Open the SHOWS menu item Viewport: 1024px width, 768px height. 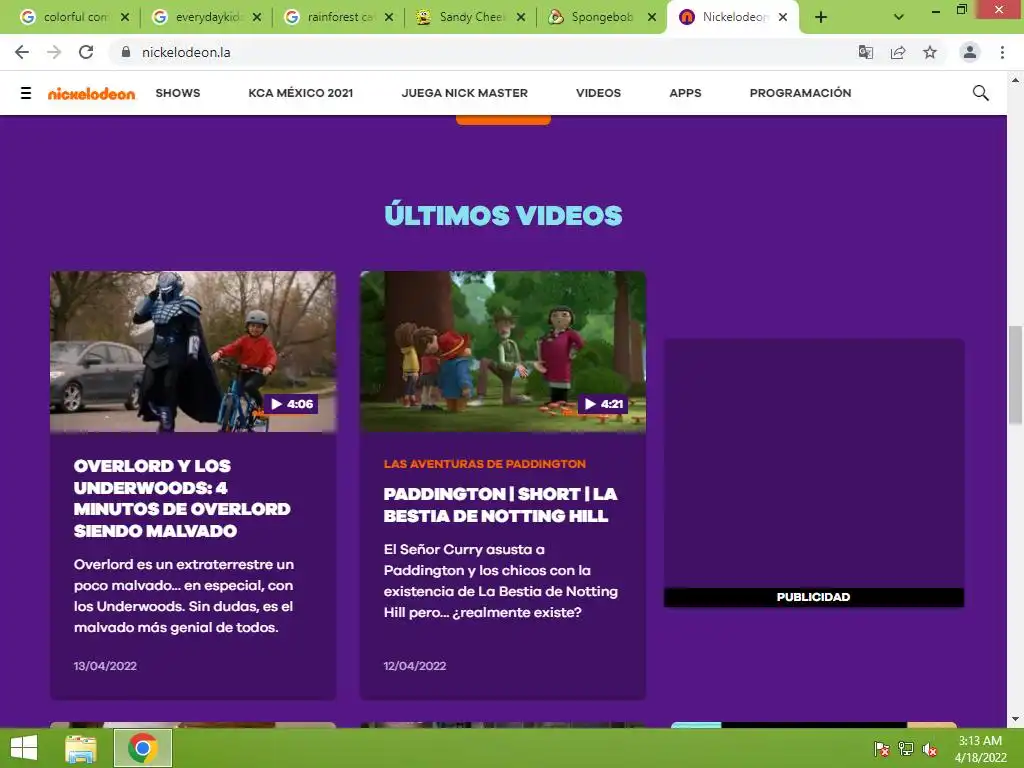pos(178,93)
